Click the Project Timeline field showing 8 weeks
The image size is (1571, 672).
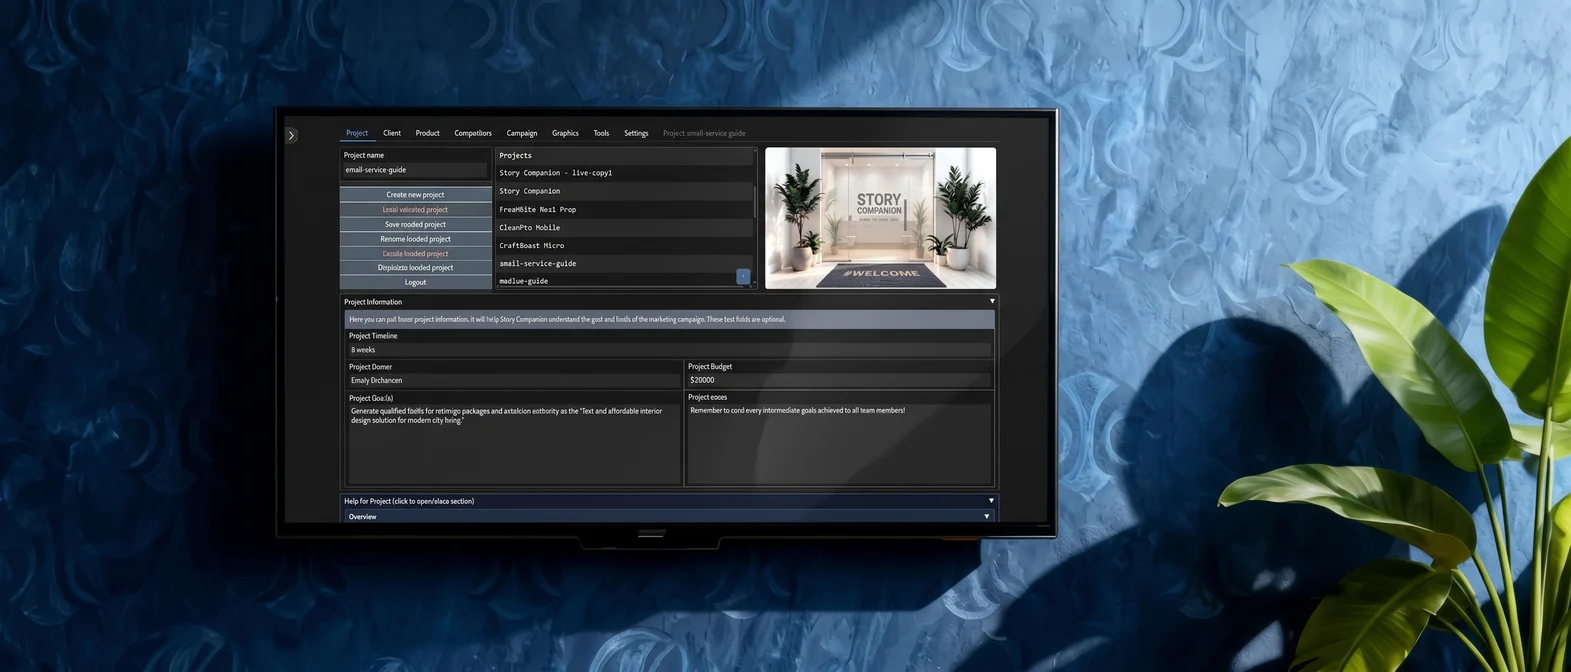pyautogui.click(x=669, y=350)
